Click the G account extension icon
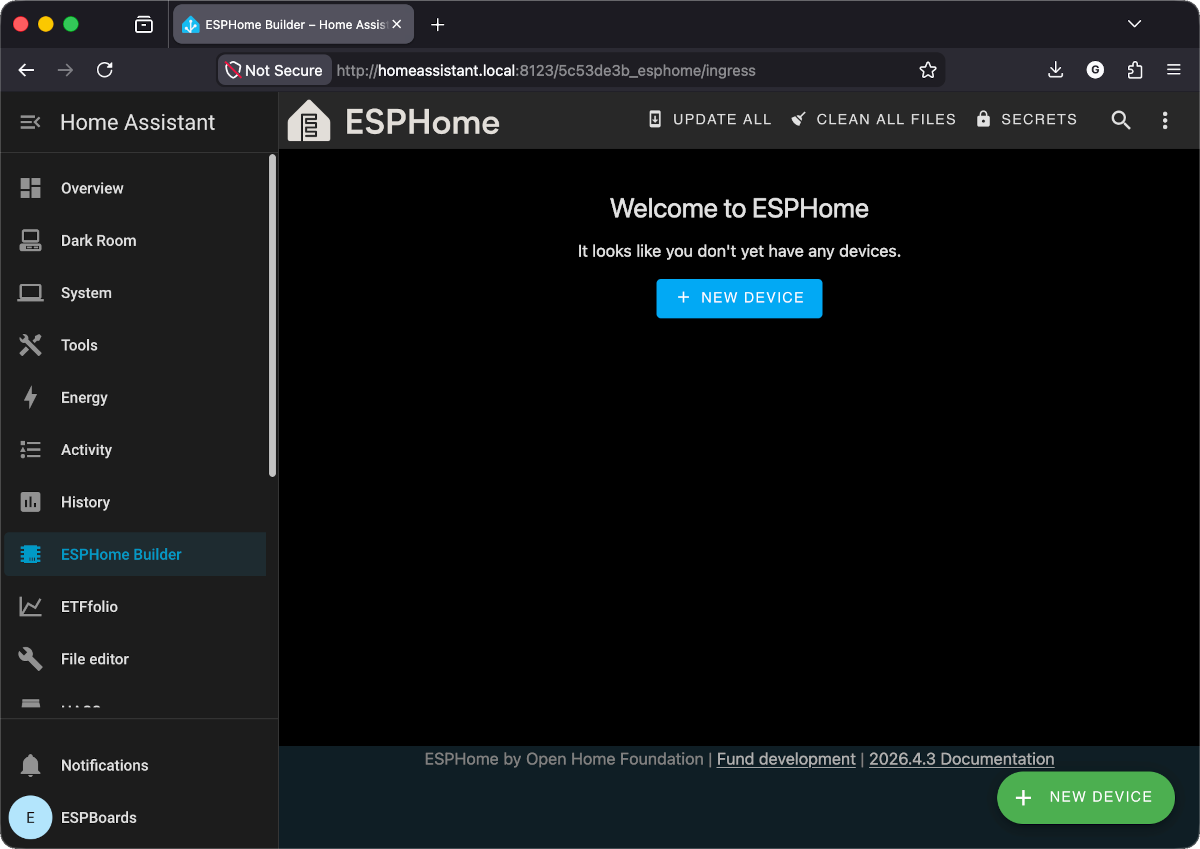The height and width of the screenshot is (849, 1200). point(1095,70)
